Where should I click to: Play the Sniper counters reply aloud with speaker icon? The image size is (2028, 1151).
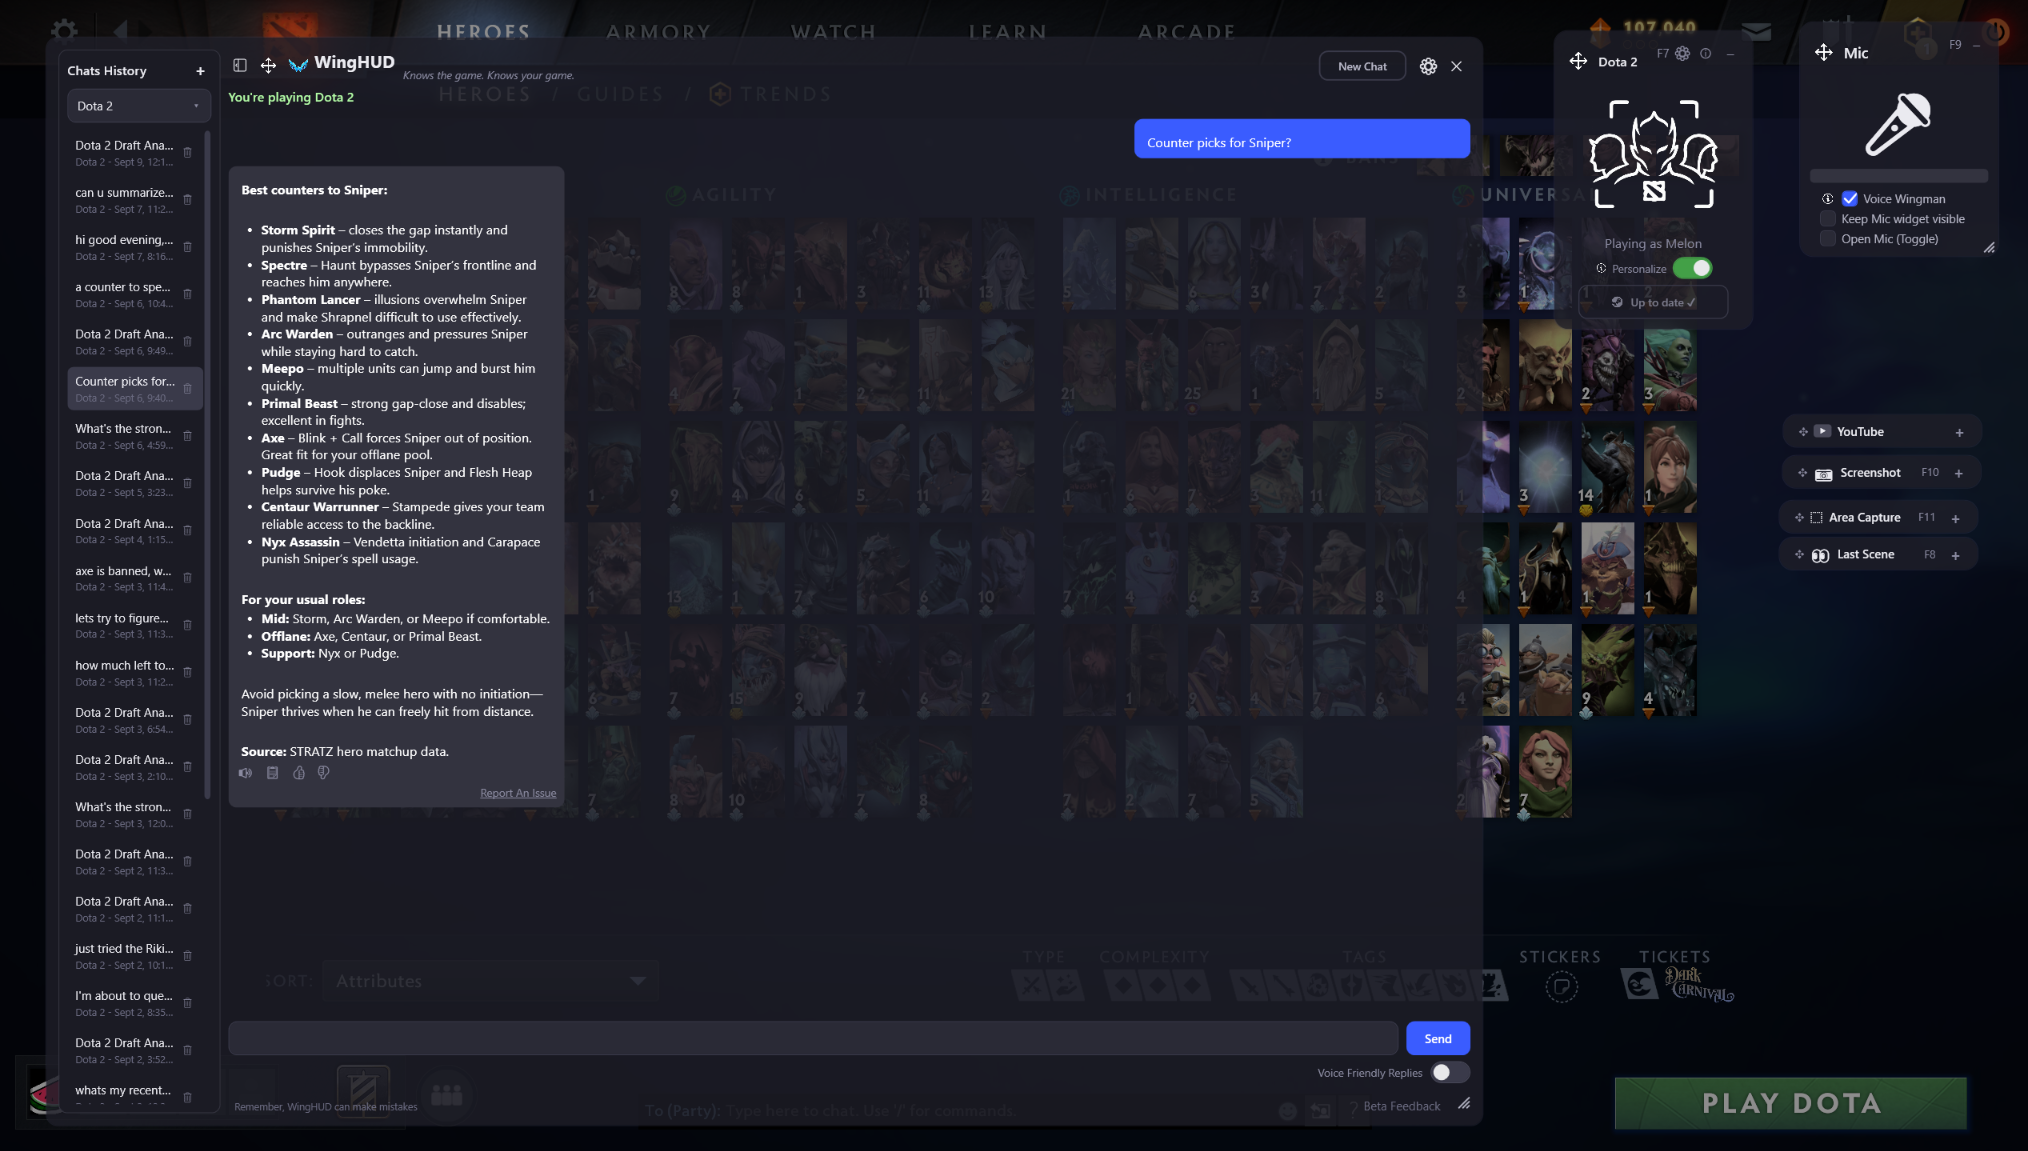click(246, 773)
